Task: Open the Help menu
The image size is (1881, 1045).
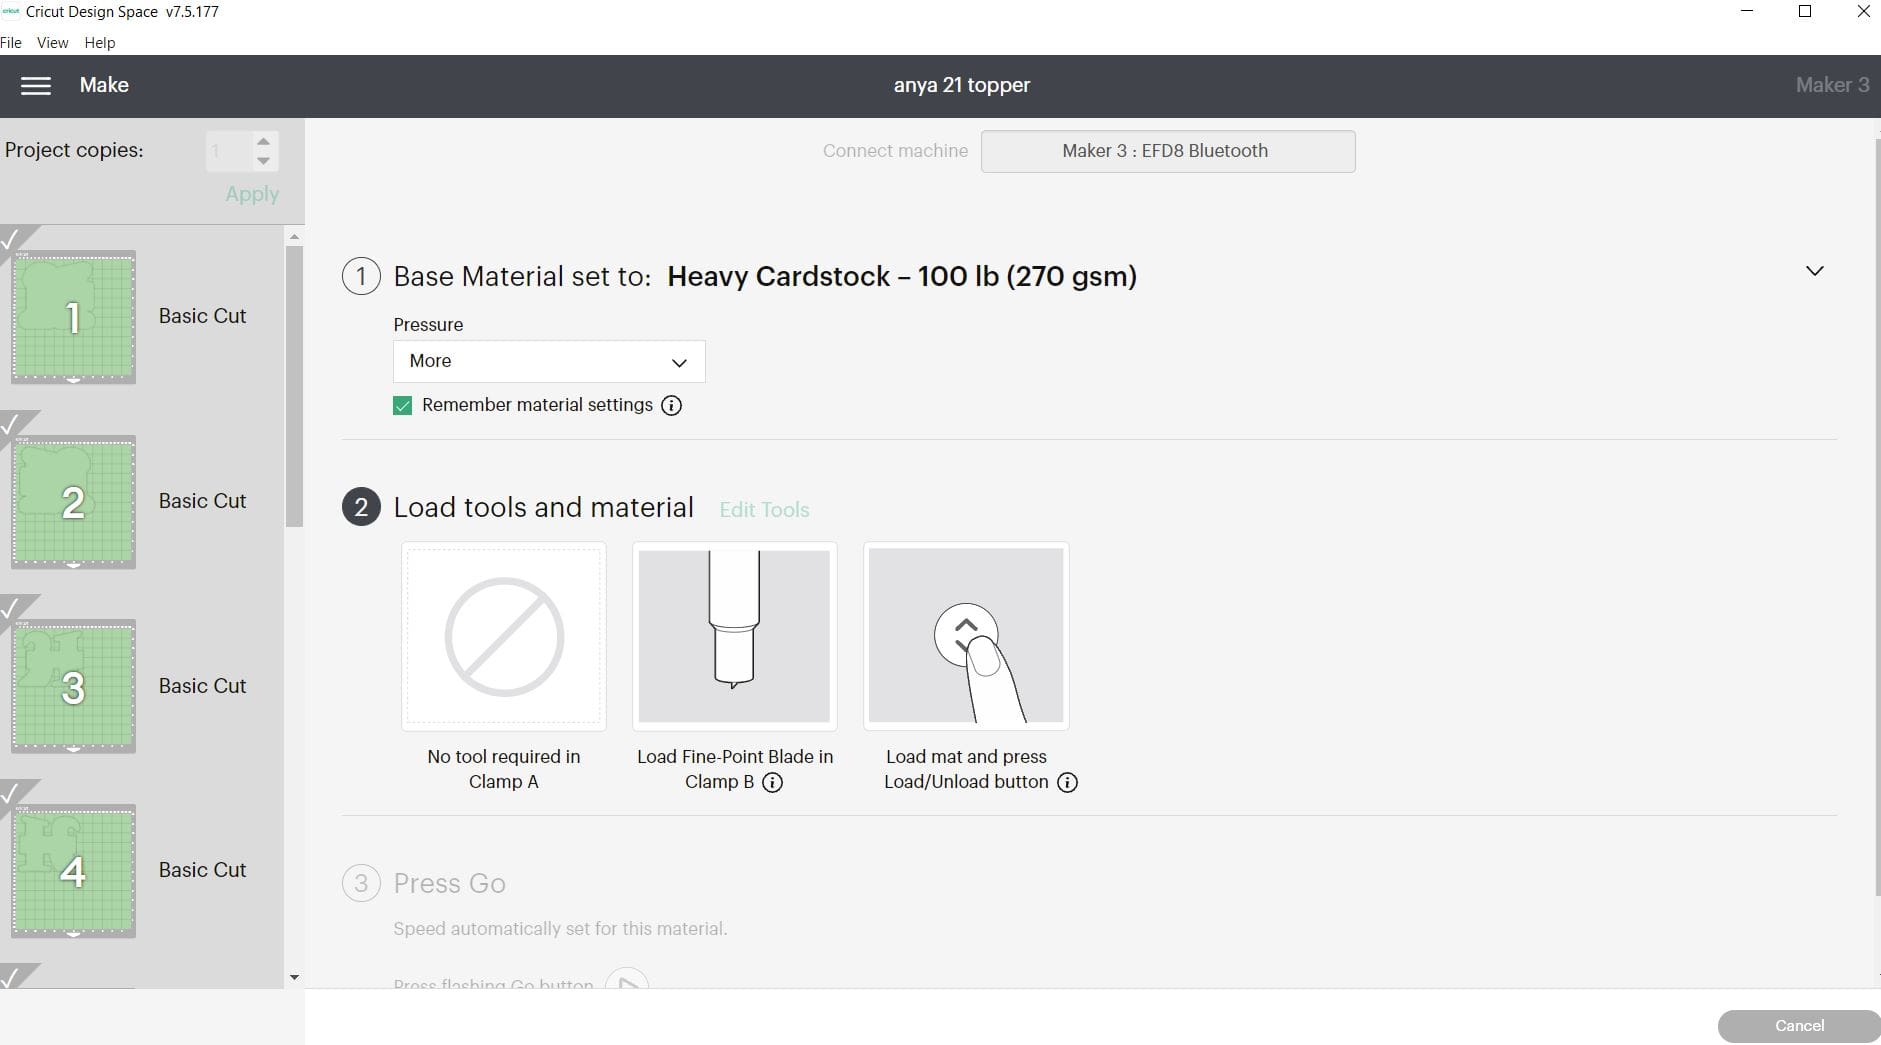Action: pyautogui.click(x=99, y=43)
